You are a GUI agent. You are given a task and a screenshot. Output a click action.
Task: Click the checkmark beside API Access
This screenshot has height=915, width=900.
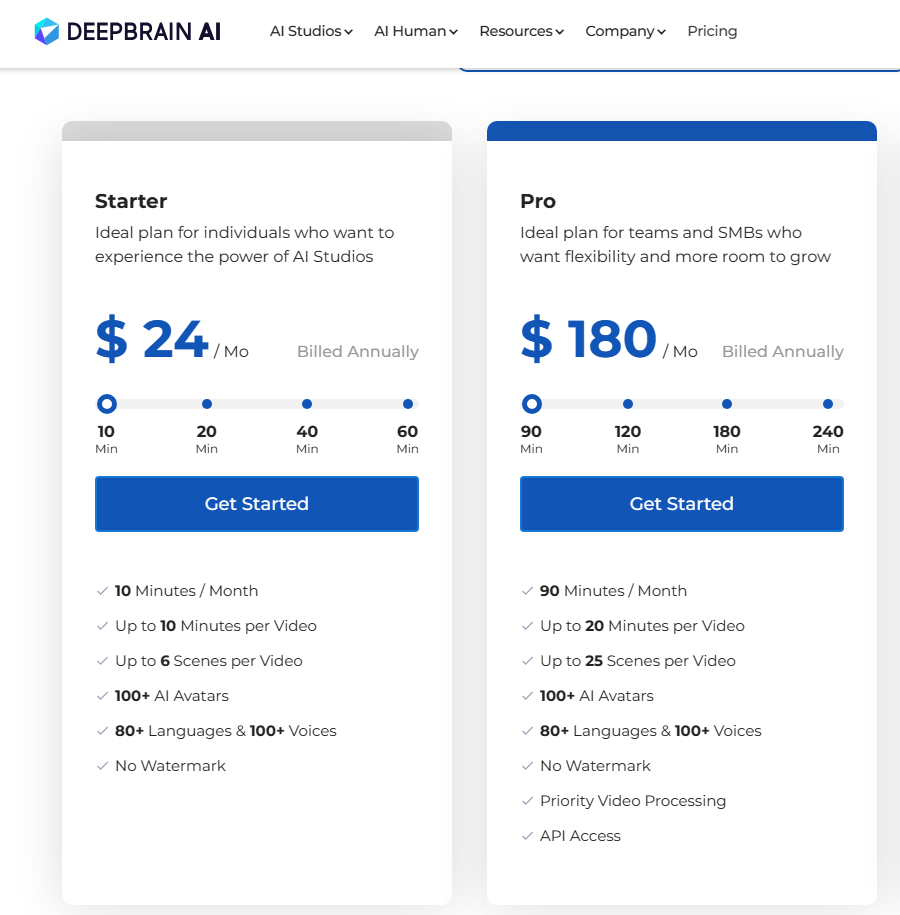[x=527, y=836]
